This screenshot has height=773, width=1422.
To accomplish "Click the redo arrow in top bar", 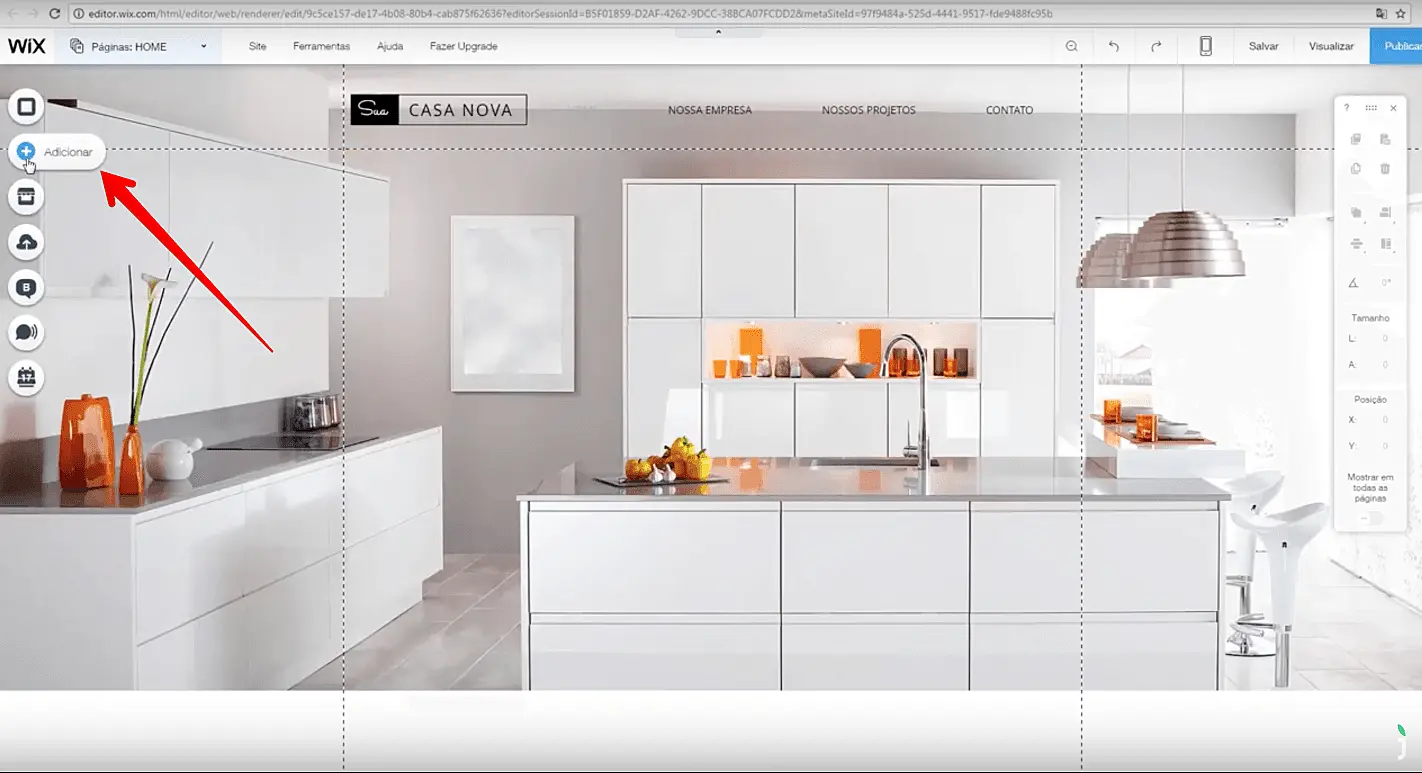I will [x=1156, y=46].
